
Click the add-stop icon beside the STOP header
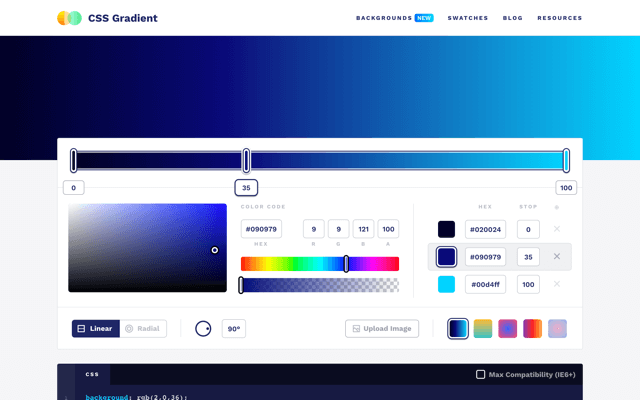557,207
